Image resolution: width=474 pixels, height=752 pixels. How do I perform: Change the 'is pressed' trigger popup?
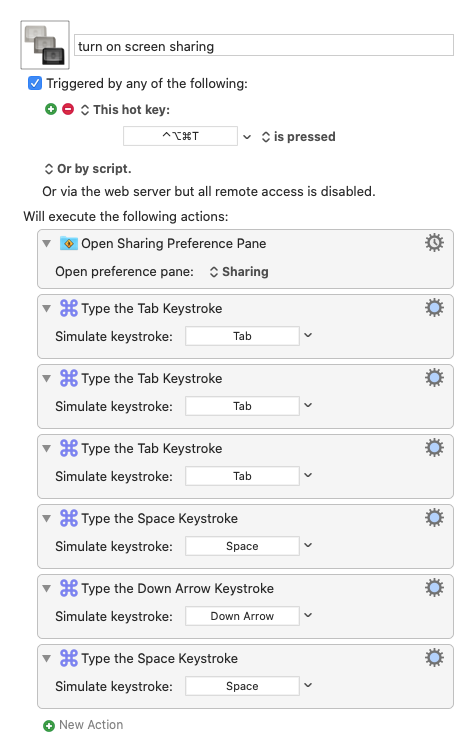[298, 137]
